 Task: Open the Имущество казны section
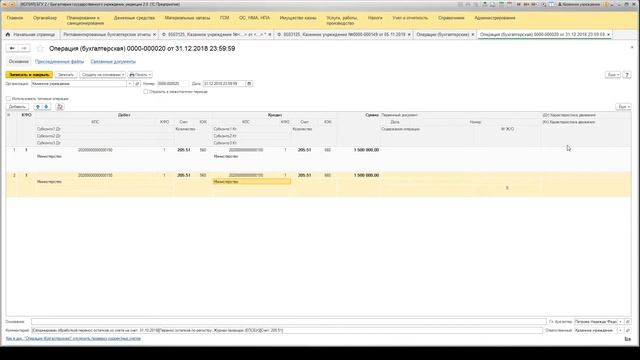click(298, 18)
